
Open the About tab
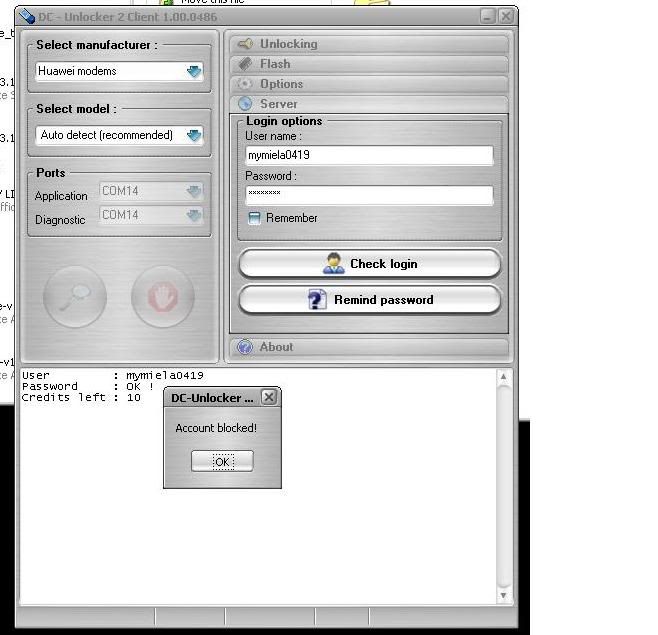[x=276, y=347]
